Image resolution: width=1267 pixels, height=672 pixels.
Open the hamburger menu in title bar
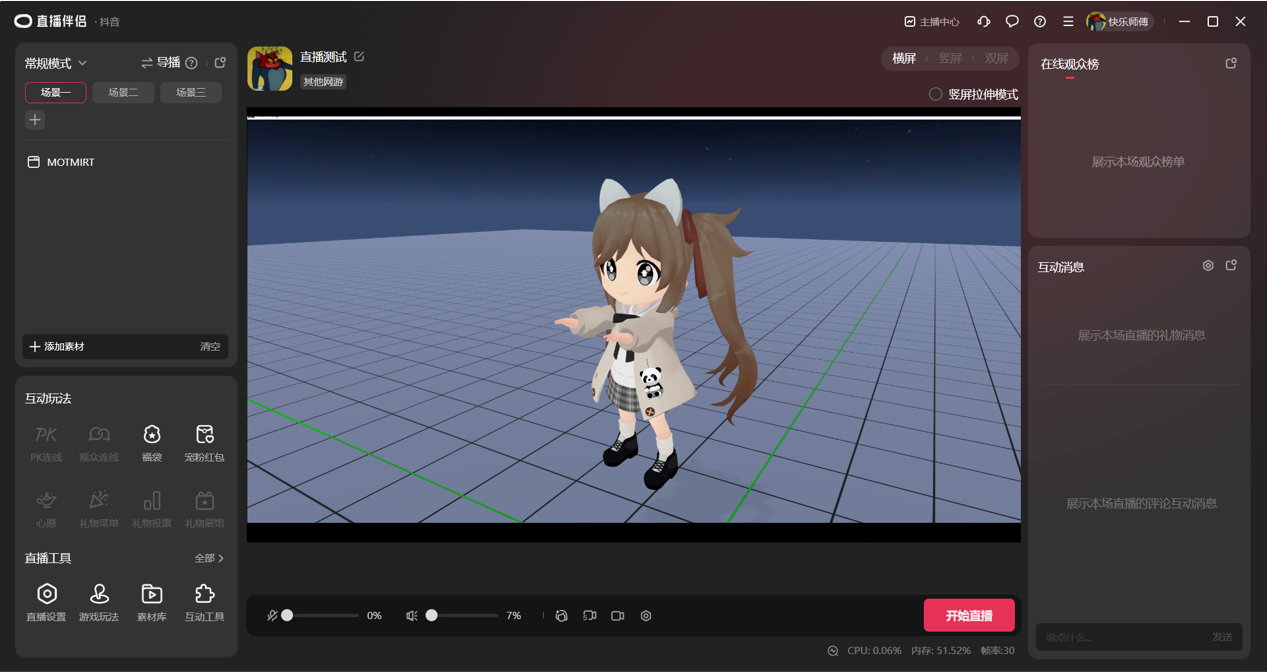1068,21
